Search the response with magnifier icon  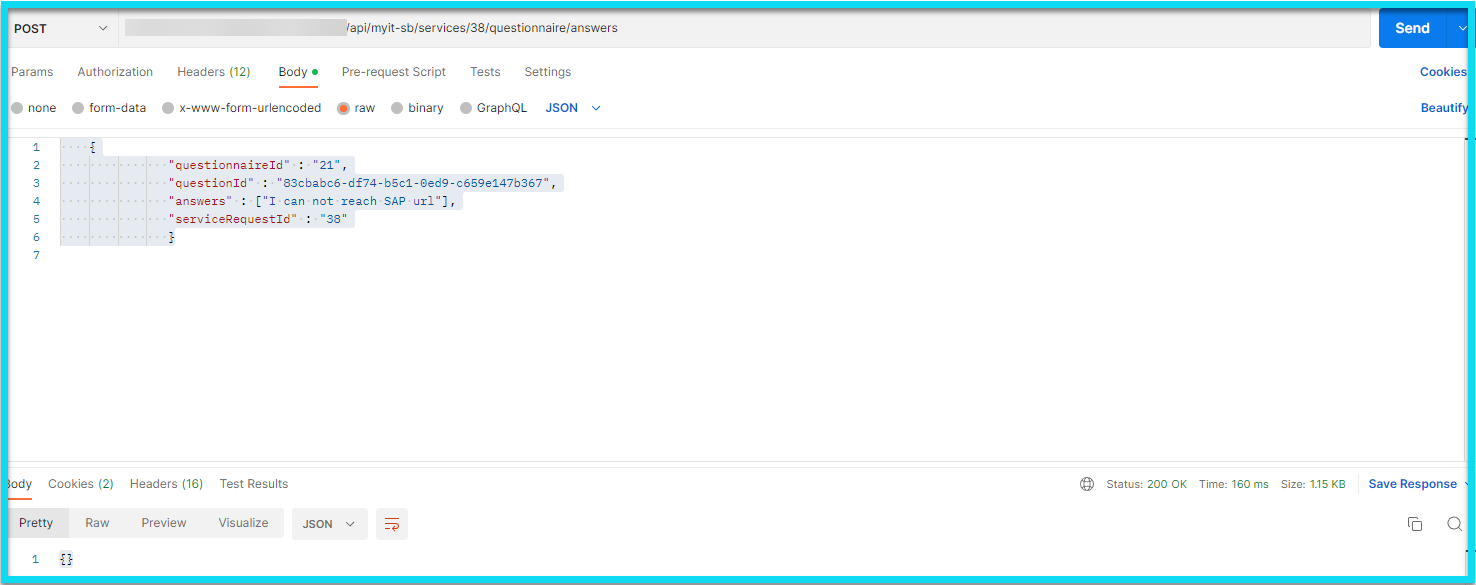1454,524
